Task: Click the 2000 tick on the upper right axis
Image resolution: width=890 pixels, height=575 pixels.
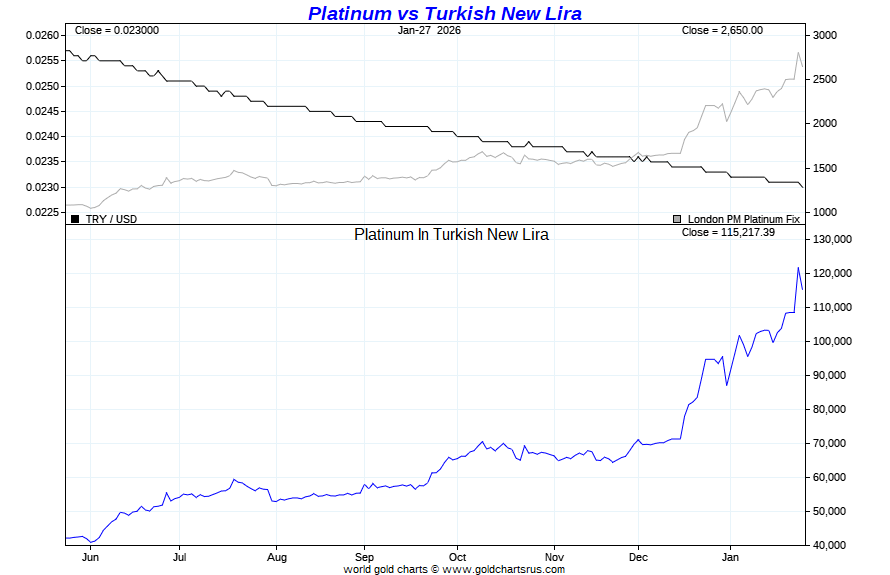Action: point(825,124)
